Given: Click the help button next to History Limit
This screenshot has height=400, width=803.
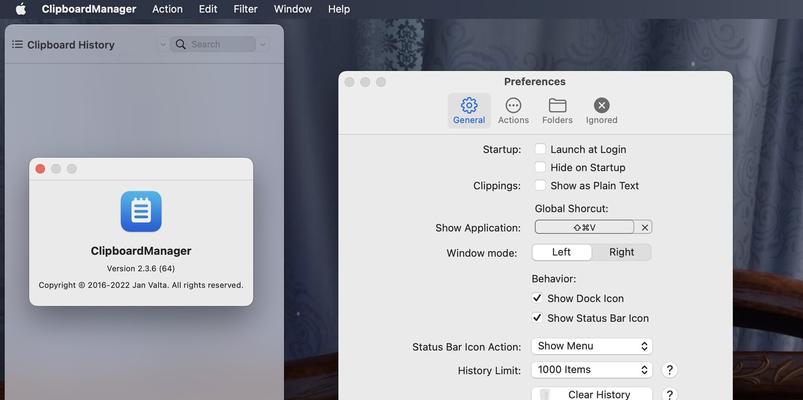Looking at the screenshot, I should coord(669,370).
